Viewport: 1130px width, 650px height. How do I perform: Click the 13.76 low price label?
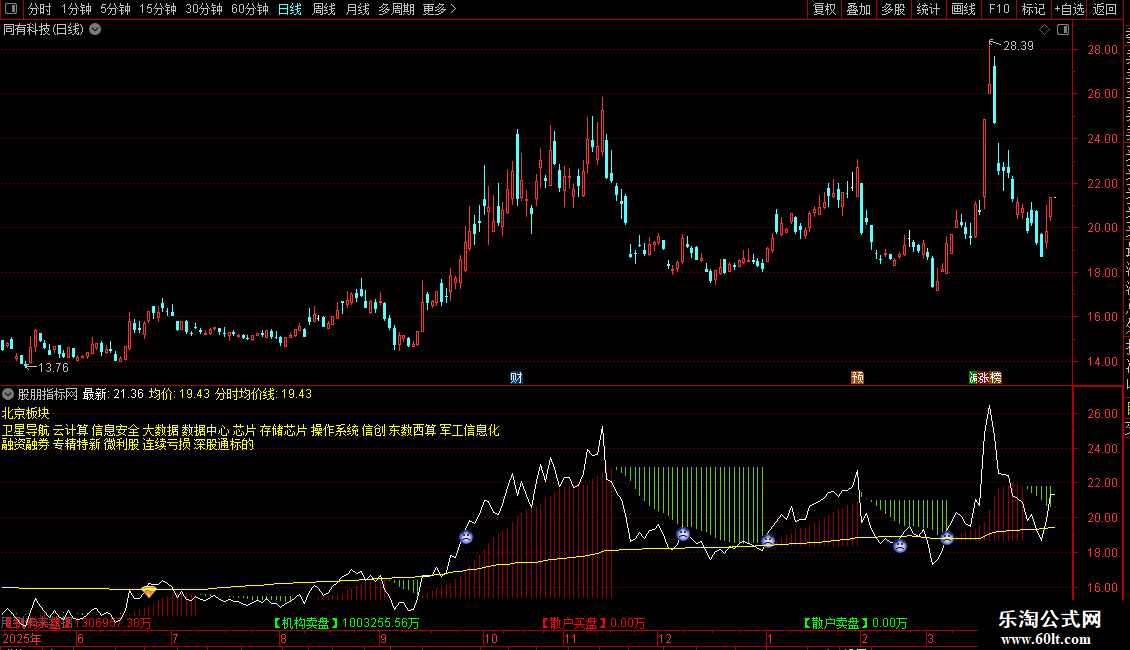point(53,368)
